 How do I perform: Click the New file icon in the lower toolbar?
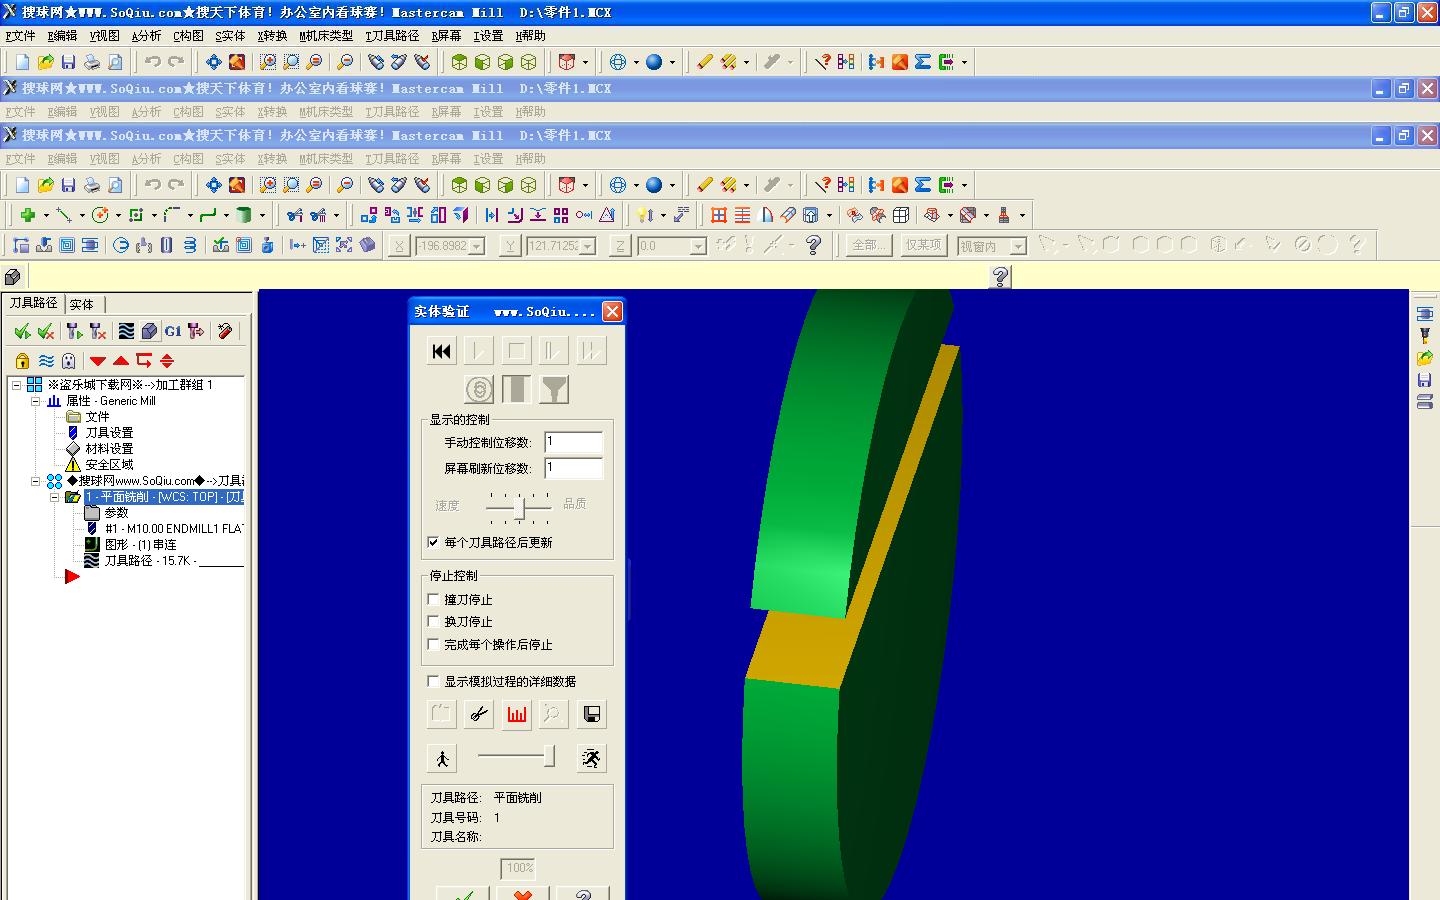pos(22,185)
